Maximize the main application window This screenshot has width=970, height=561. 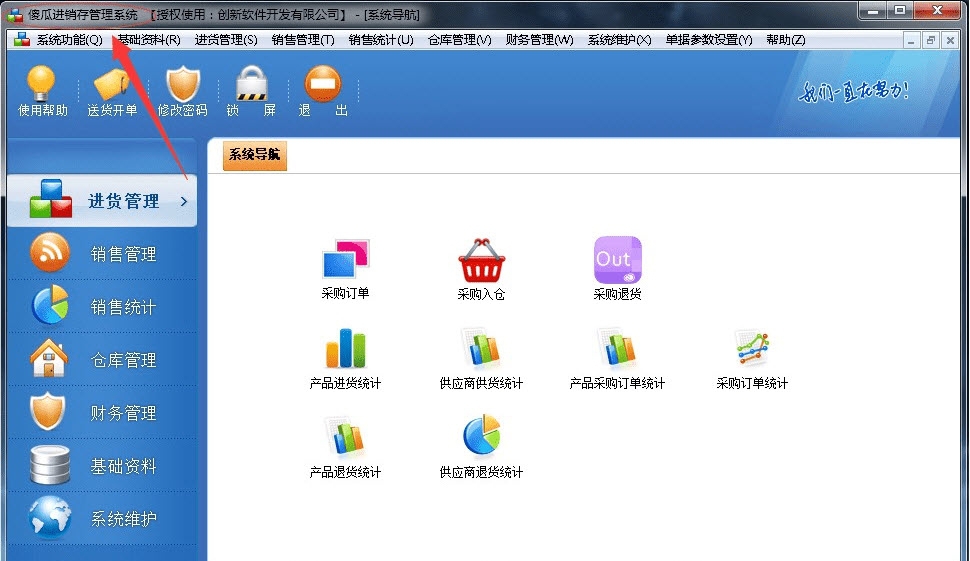pos(900,10)
